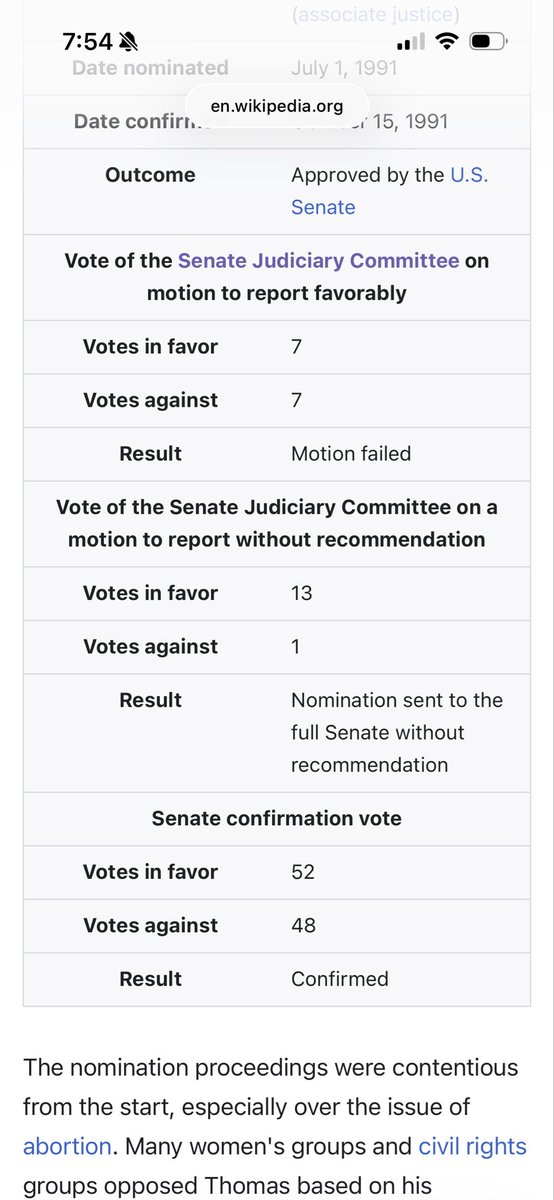Select the Motion failed result text
This screenshot has height=1200, width=554.
tap(351, 453)
